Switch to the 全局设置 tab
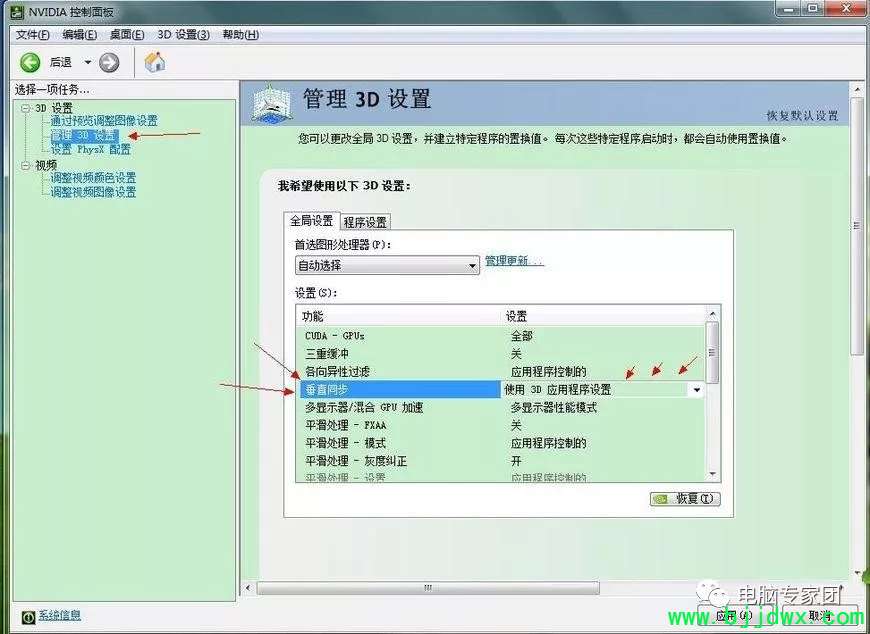This screenshot has height=634, width=870. (x=311, y=221)
